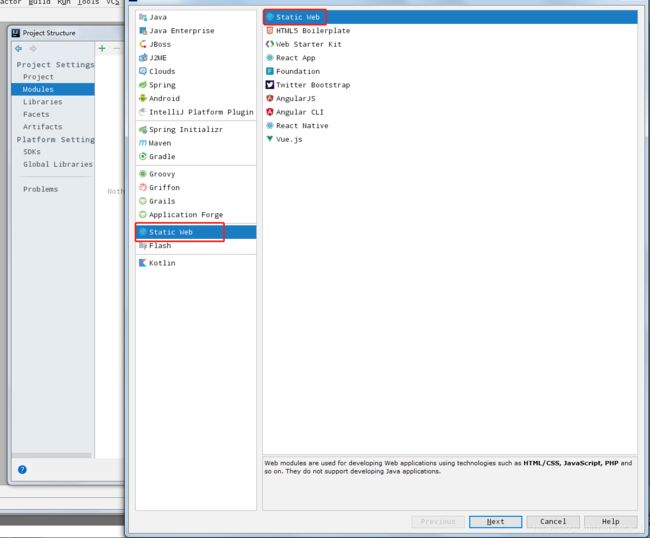The height and width of the screenshot is (538, 650).
Task: Select the AngularJS icon
Action: 270,98
